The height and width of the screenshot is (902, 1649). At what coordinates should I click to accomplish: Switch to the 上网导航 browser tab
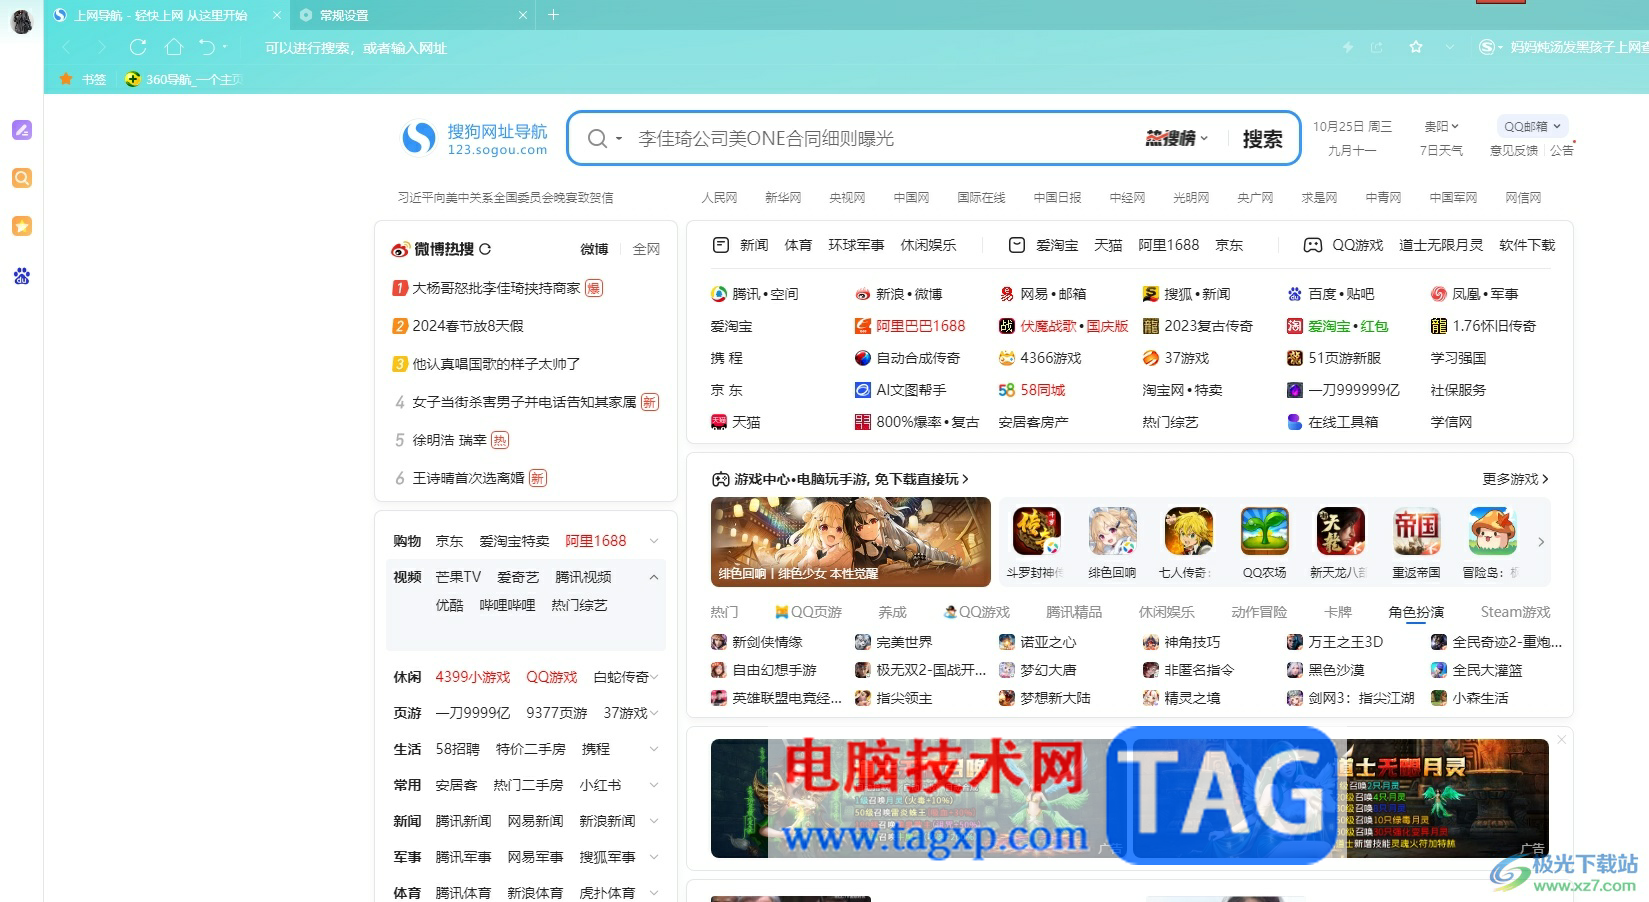tap(166, 15)
